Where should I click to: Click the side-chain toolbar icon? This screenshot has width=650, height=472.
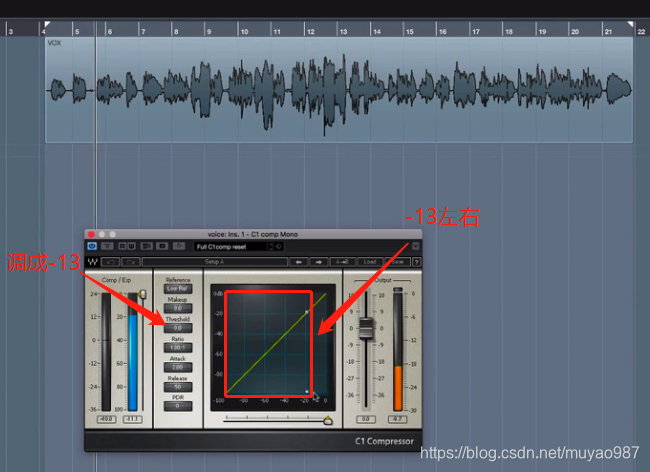162,246
